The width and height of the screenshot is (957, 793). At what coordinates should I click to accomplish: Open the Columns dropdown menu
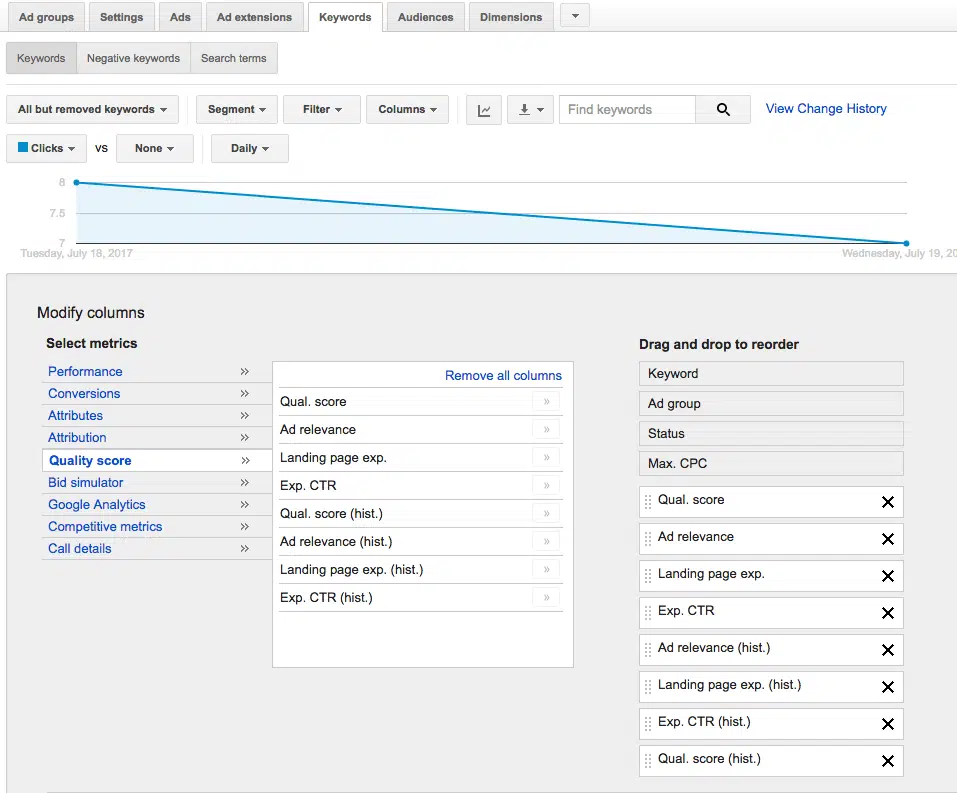(x=407, y=110)
